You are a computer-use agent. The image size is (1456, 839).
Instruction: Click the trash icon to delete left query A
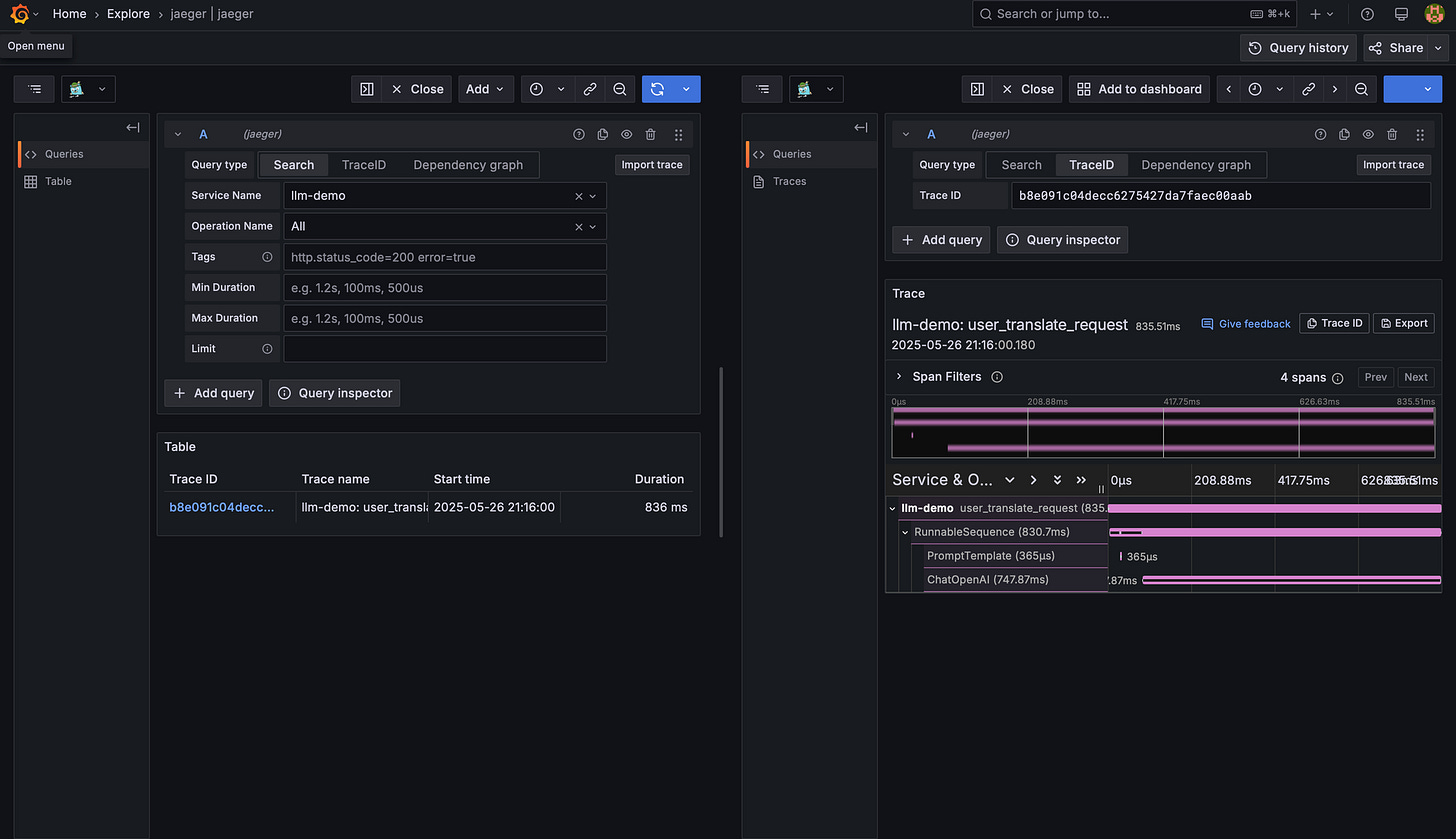(651, 134)
